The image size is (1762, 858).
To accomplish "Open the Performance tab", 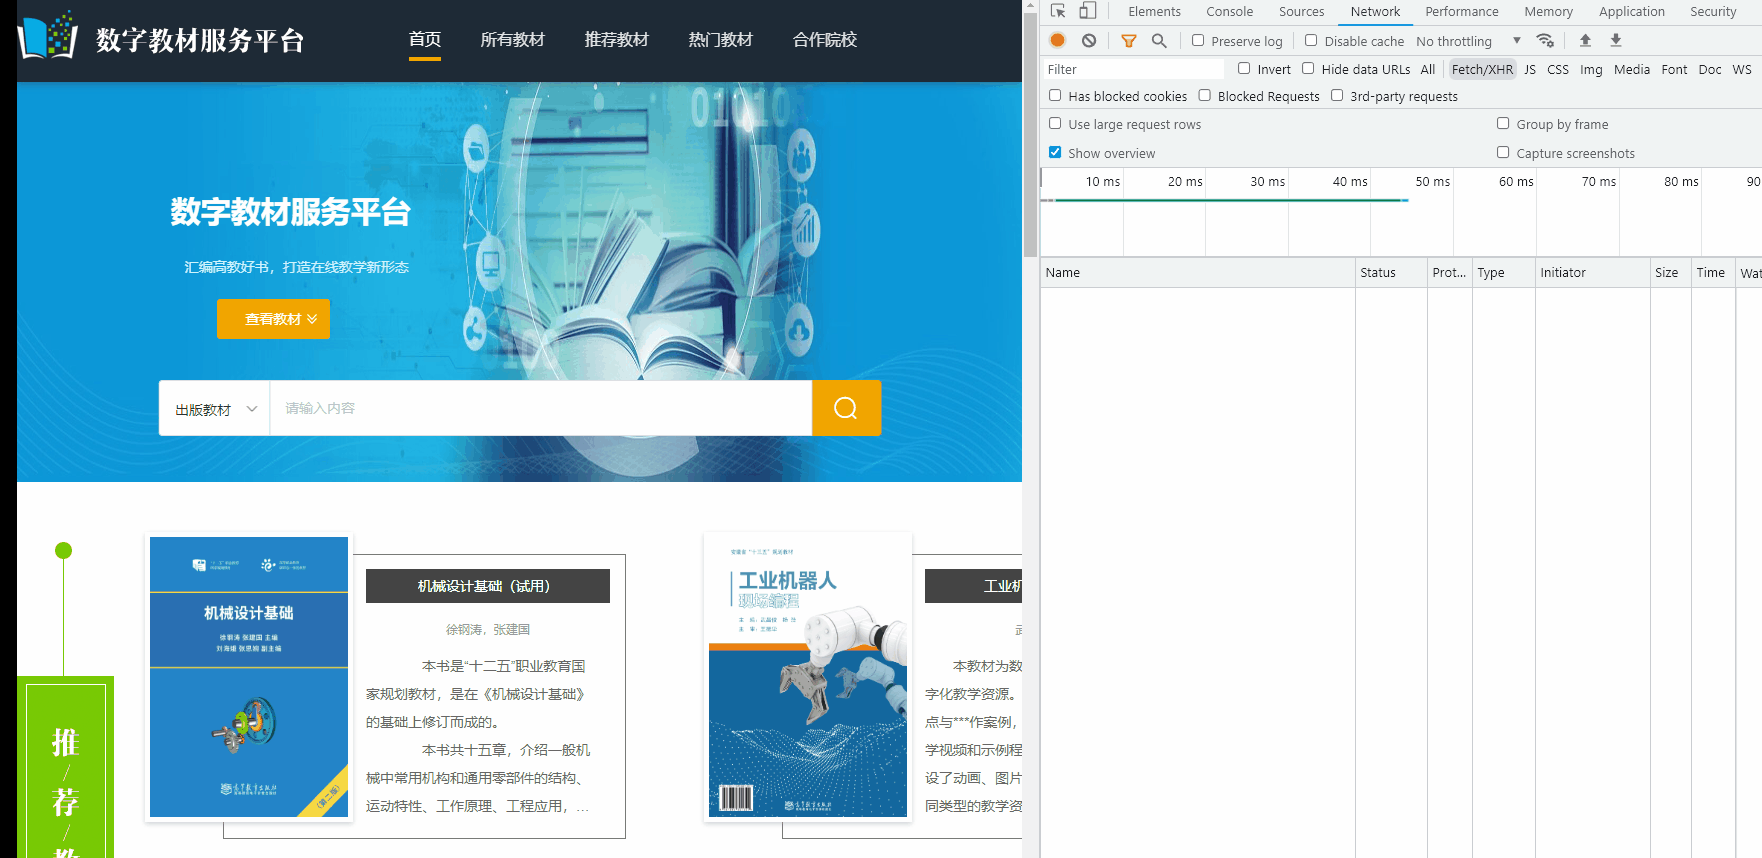I will click(x=1461, y=12).
